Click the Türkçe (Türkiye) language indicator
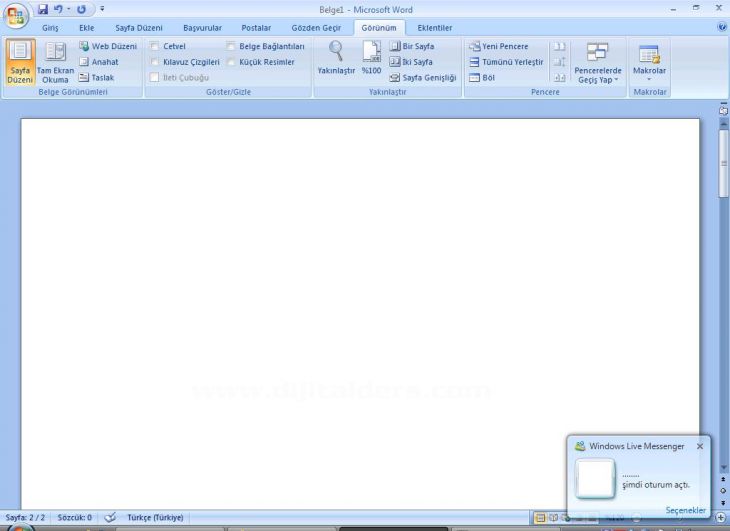The image size is (730, 531). click(155, 518)
